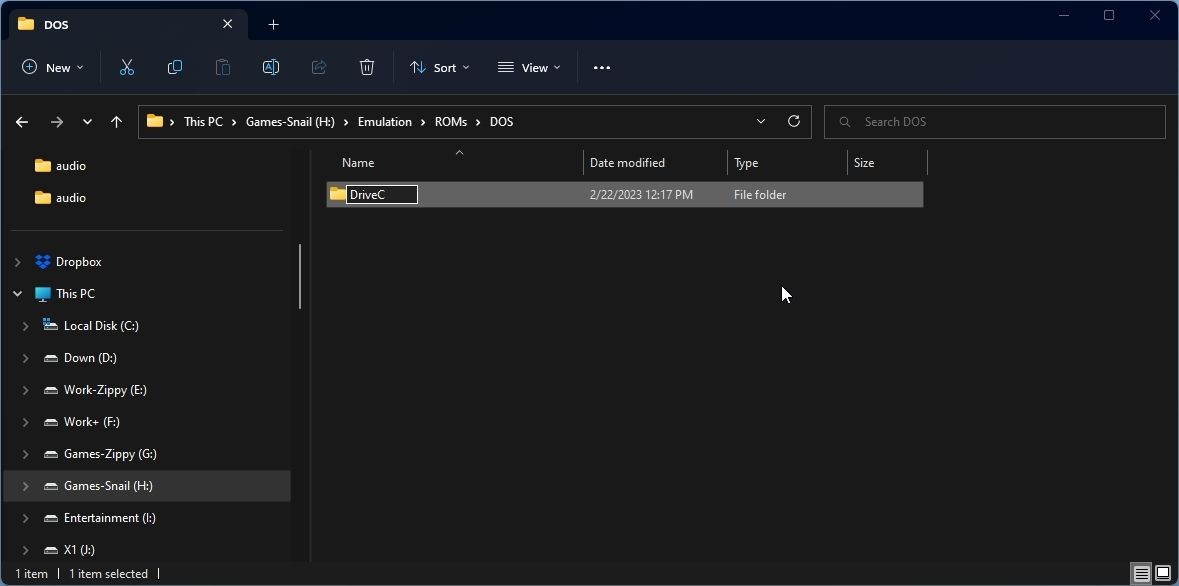Open the View dropdown menu
This screenshot has height=586, width=1179.
click(x=529, y=67)
